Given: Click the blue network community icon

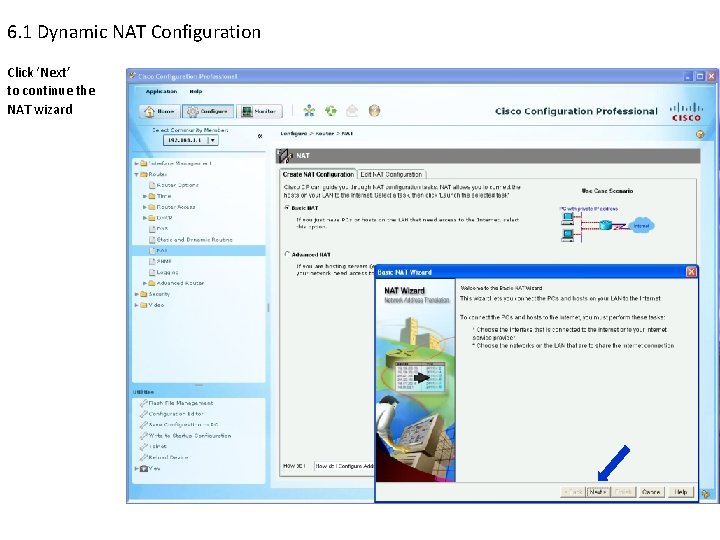Looking at the screenshot, I should [309, 111].
